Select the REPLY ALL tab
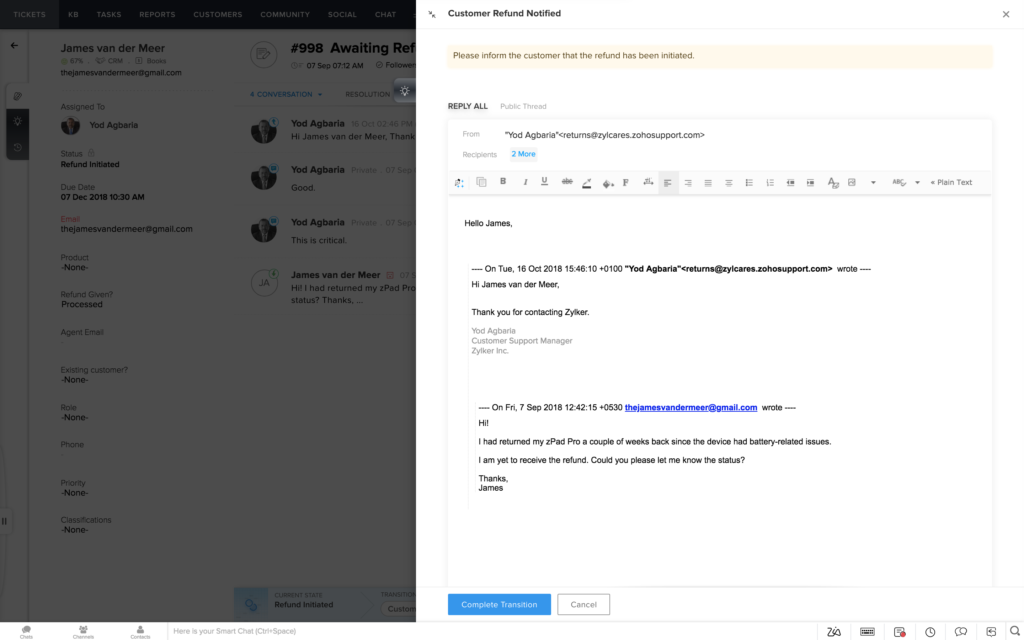This screenshot has height=640, width=1024. coord(468,106)
